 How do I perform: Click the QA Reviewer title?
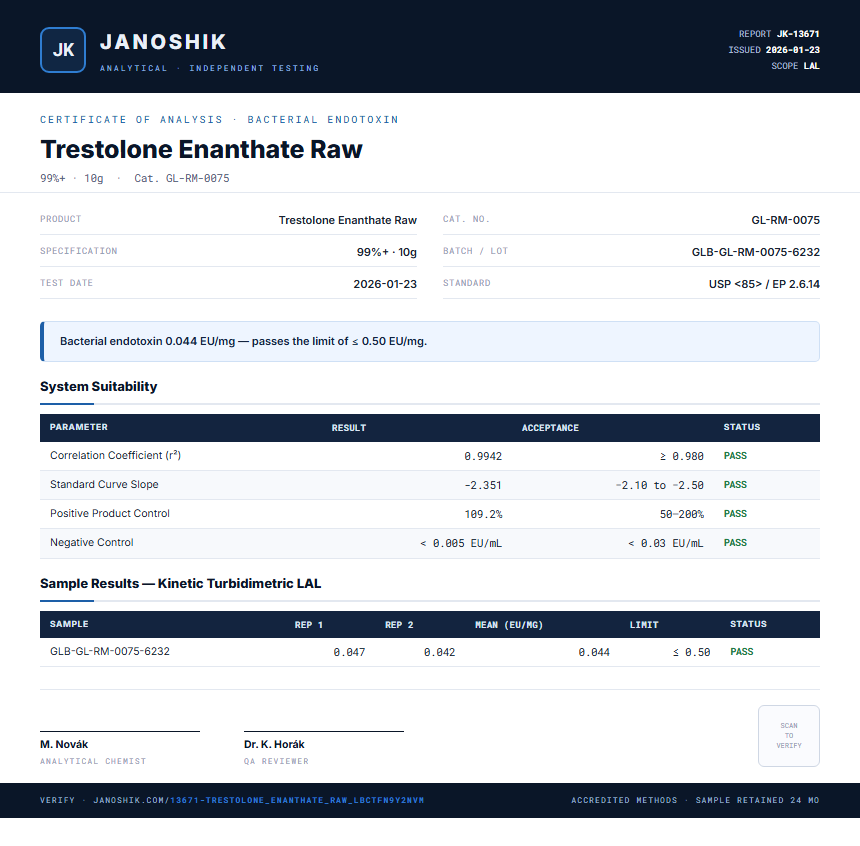coord(276,761)
